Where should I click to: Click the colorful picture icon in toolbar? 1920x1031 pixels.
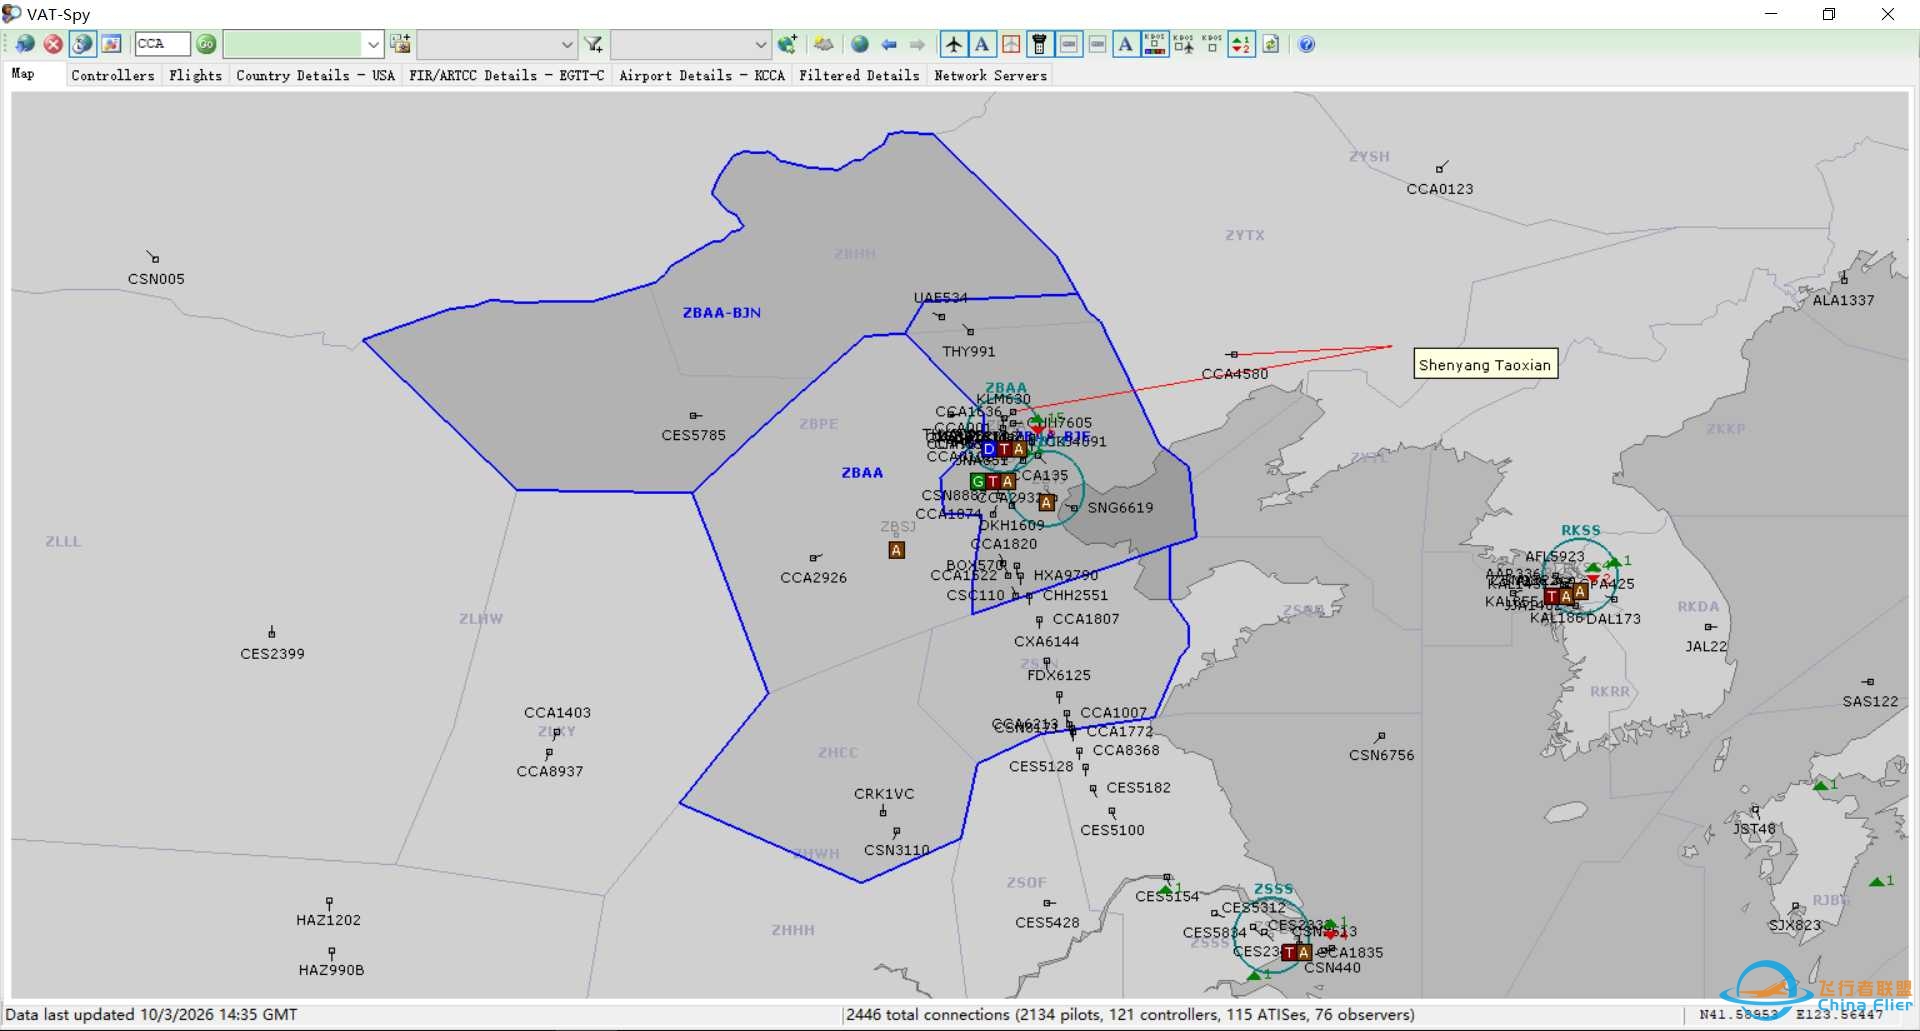(x=111, y=44)
